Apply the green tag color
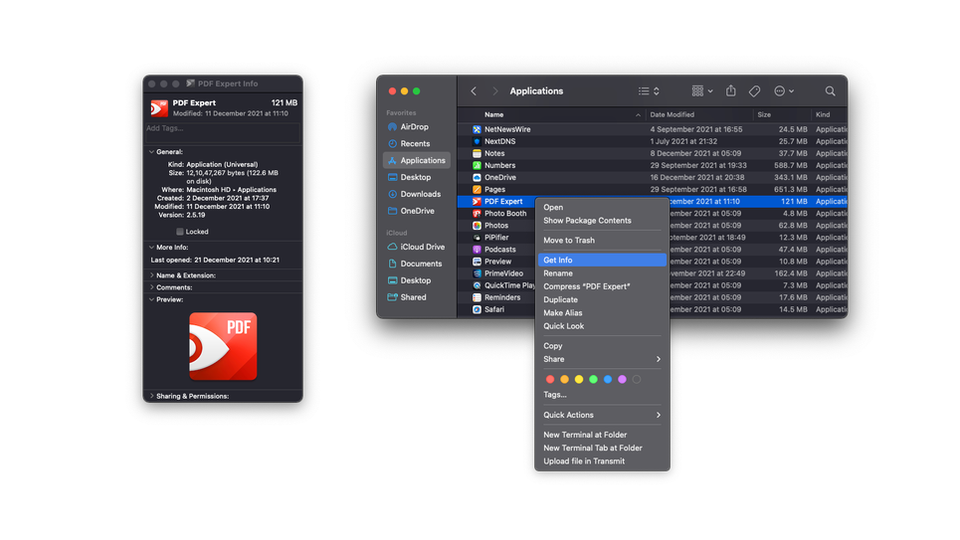The image size is (960, 540). pos(593,380)
